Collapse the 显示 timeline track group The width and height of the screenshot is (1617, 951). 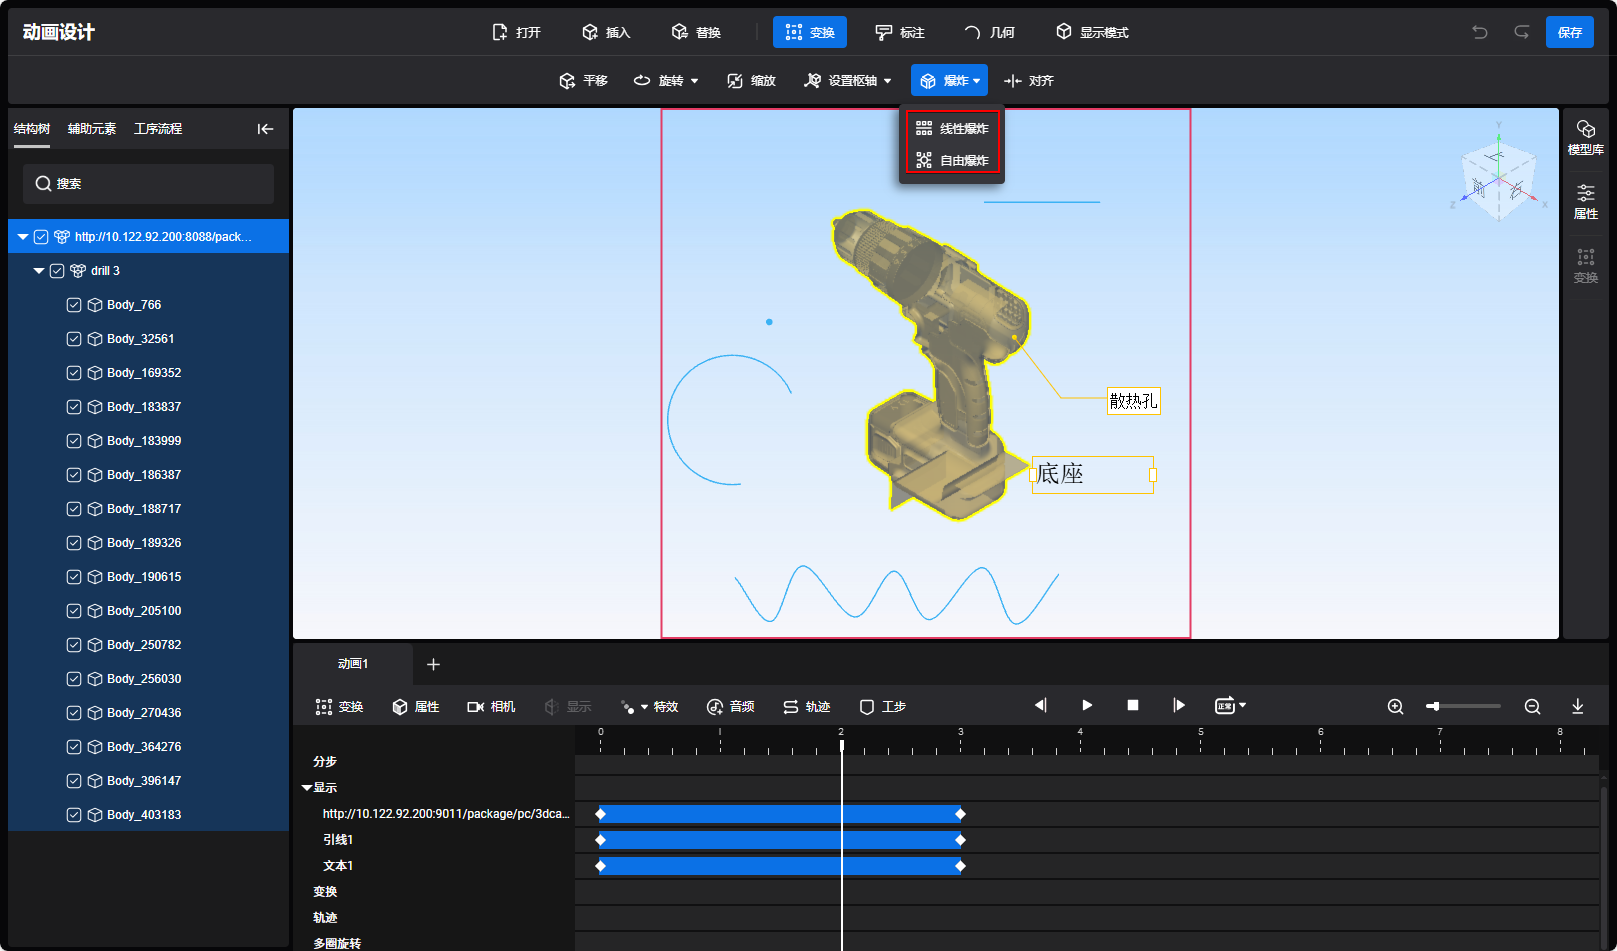click(x=307, y=788)
